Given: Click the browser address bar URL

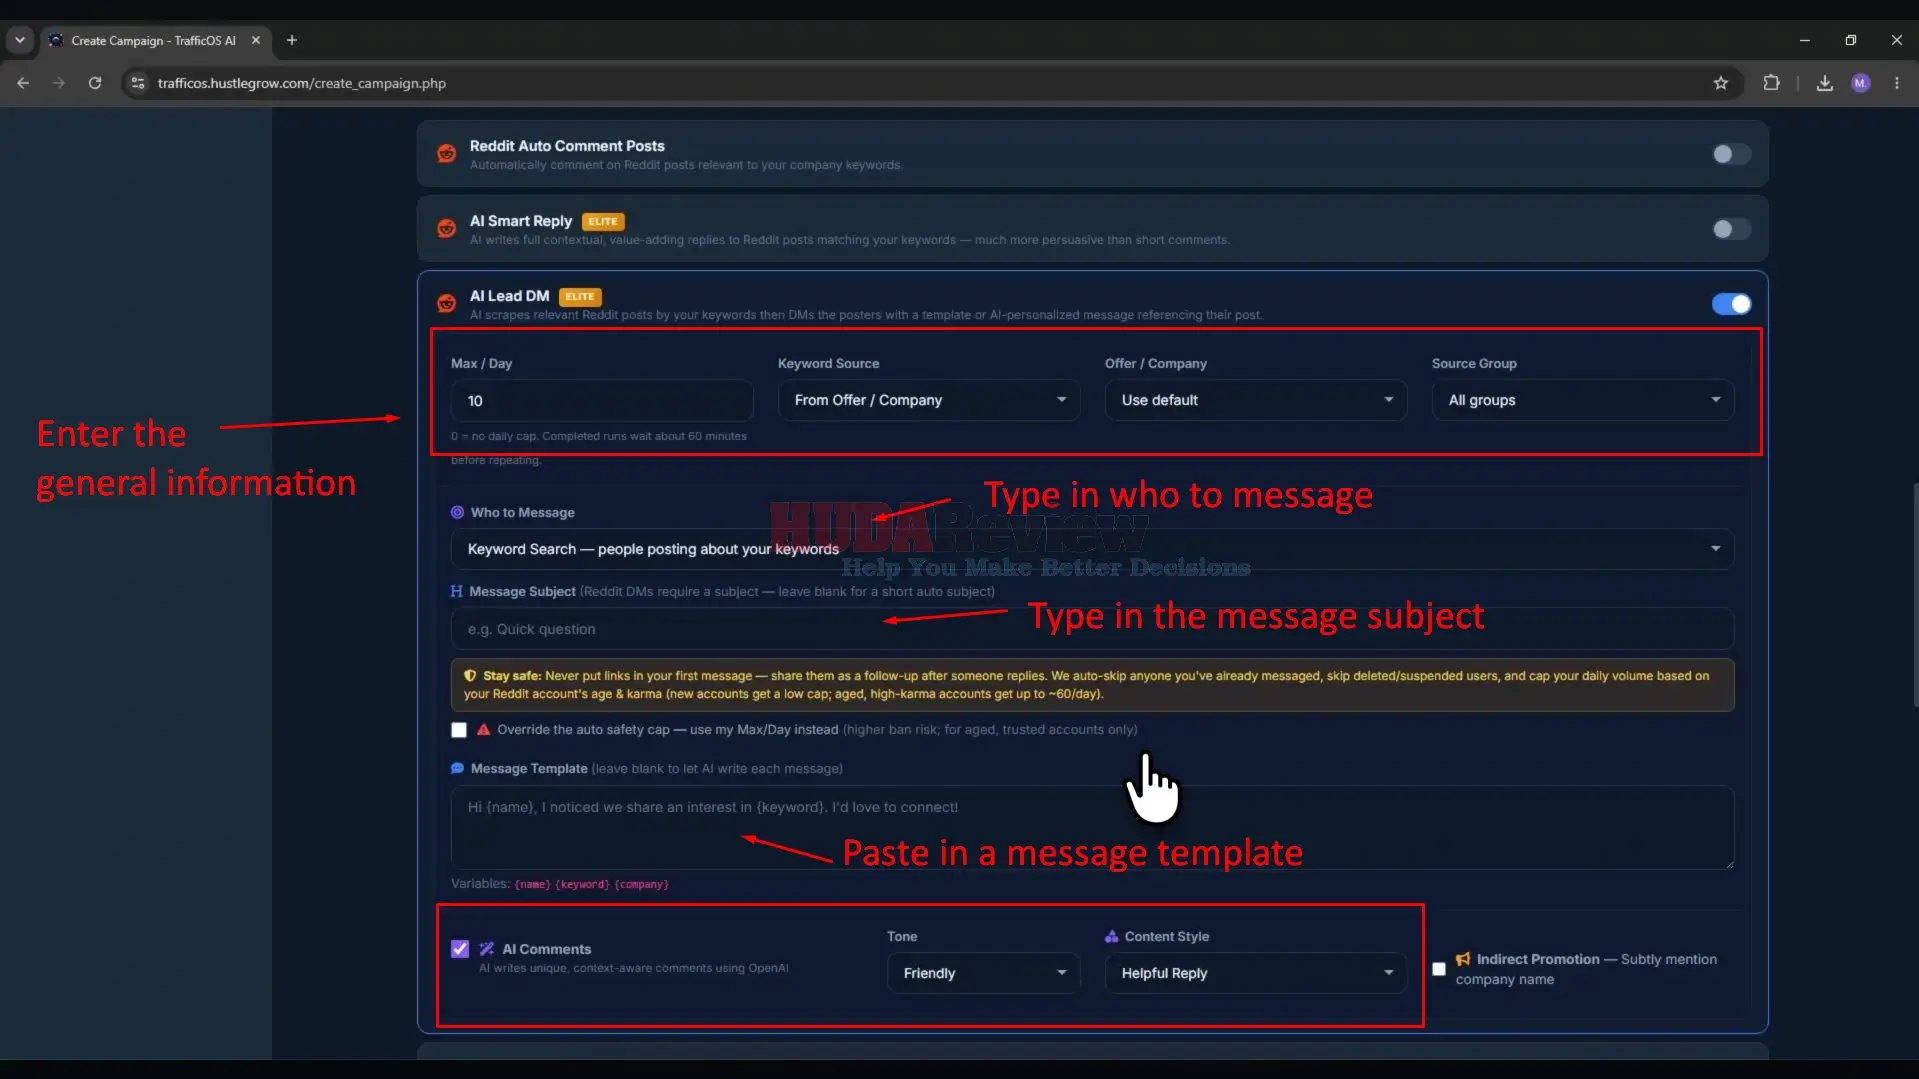Looking at the screenshot, I should (x=302, y=83).
